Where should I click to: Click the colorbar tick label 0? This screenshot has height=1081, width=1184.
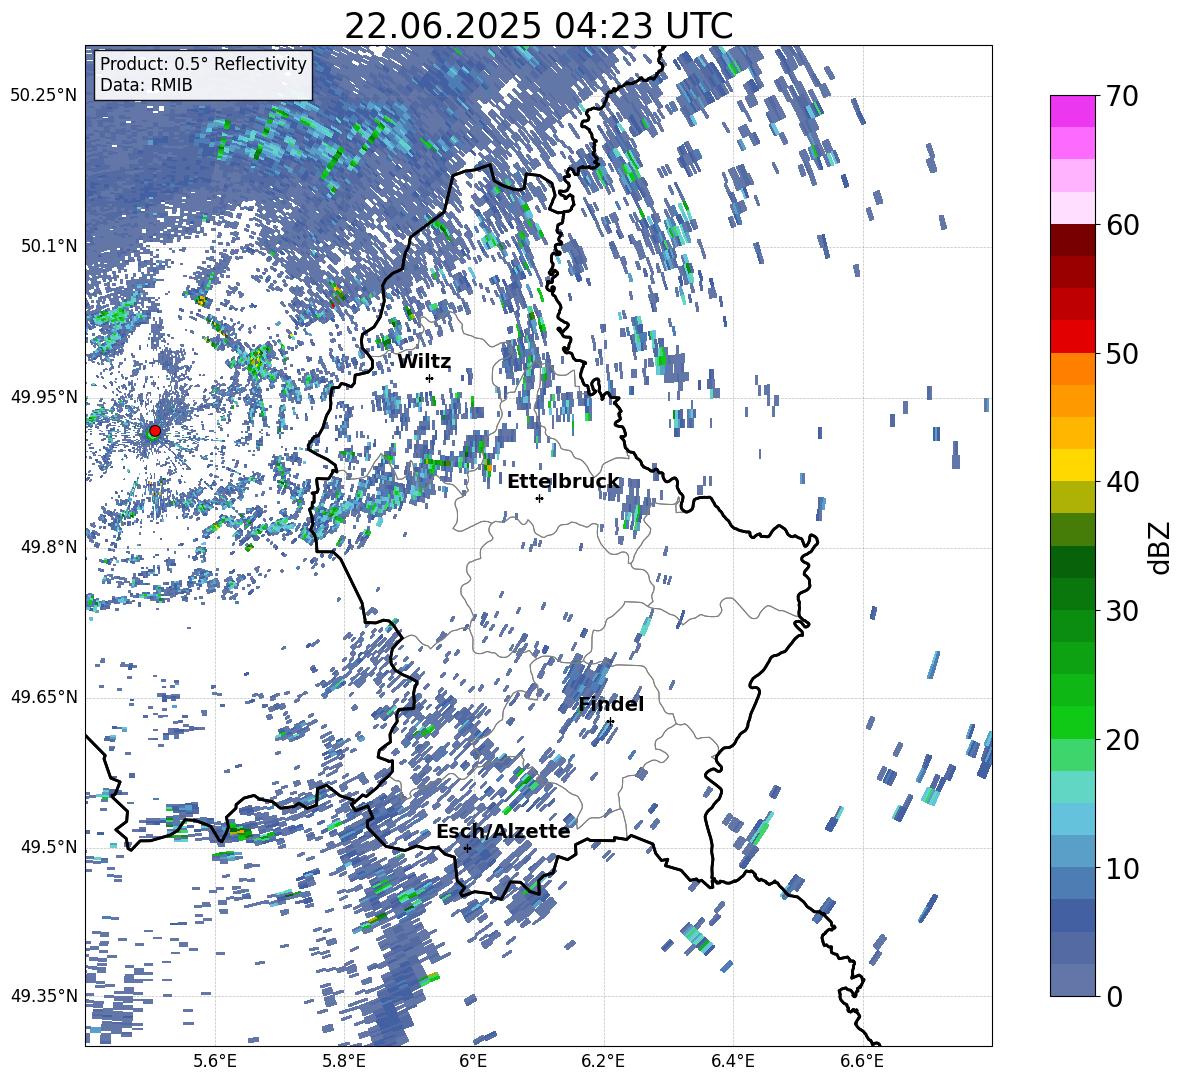click(1114, 997)
